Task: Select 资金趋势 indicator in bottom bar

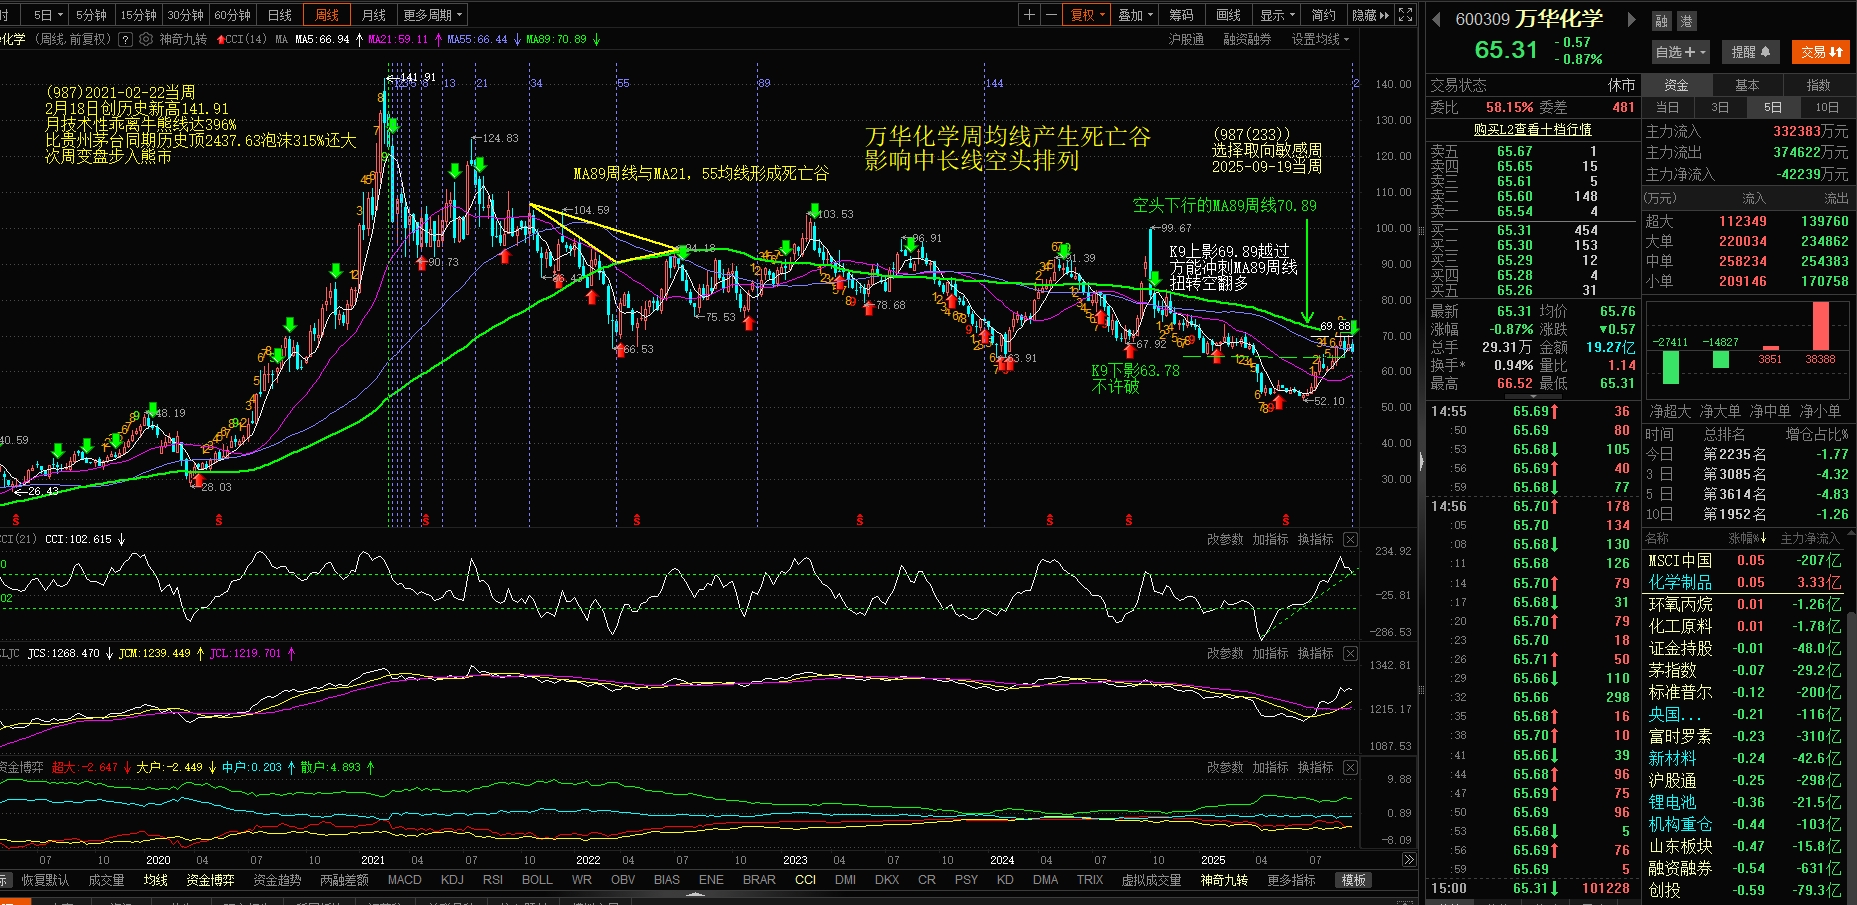Action: click(x=277, y=880)
